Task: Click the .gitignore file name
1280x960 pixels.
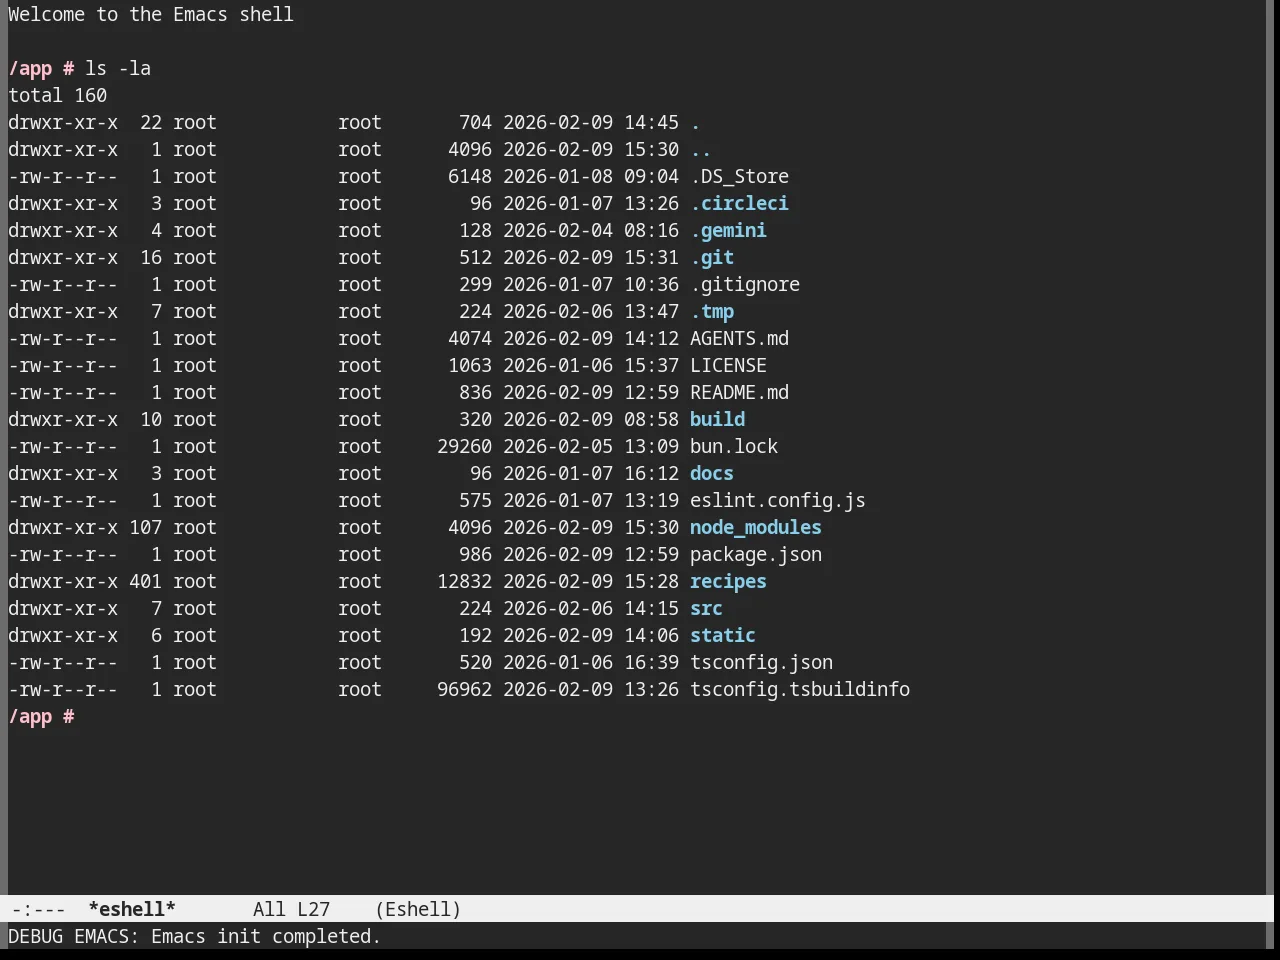Action: pos(745,284)
